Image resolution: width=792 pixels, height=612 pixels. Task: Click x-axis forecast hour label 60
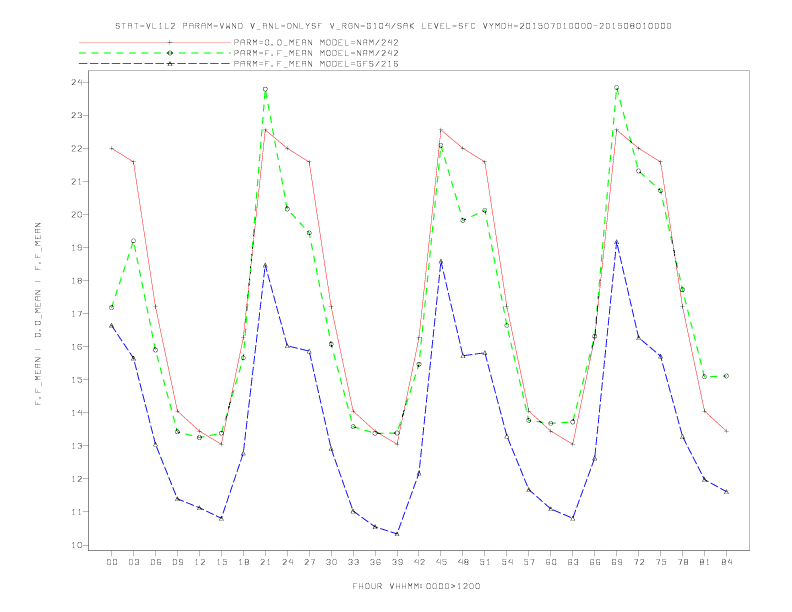(551, 562)
